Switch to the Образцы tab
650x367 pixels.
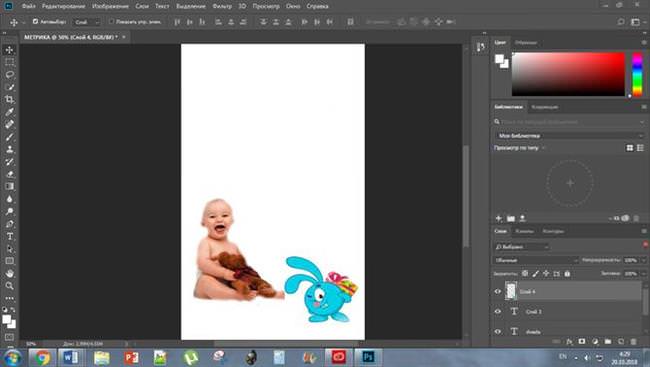pos(526,42)
